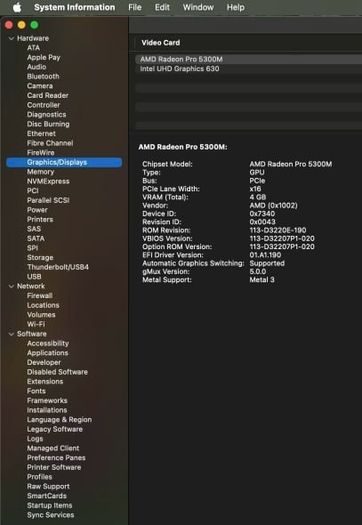This screenshot has height=525, width=362.
Task: Select Camera in the sidebar
Action: [x=40, y=86]
